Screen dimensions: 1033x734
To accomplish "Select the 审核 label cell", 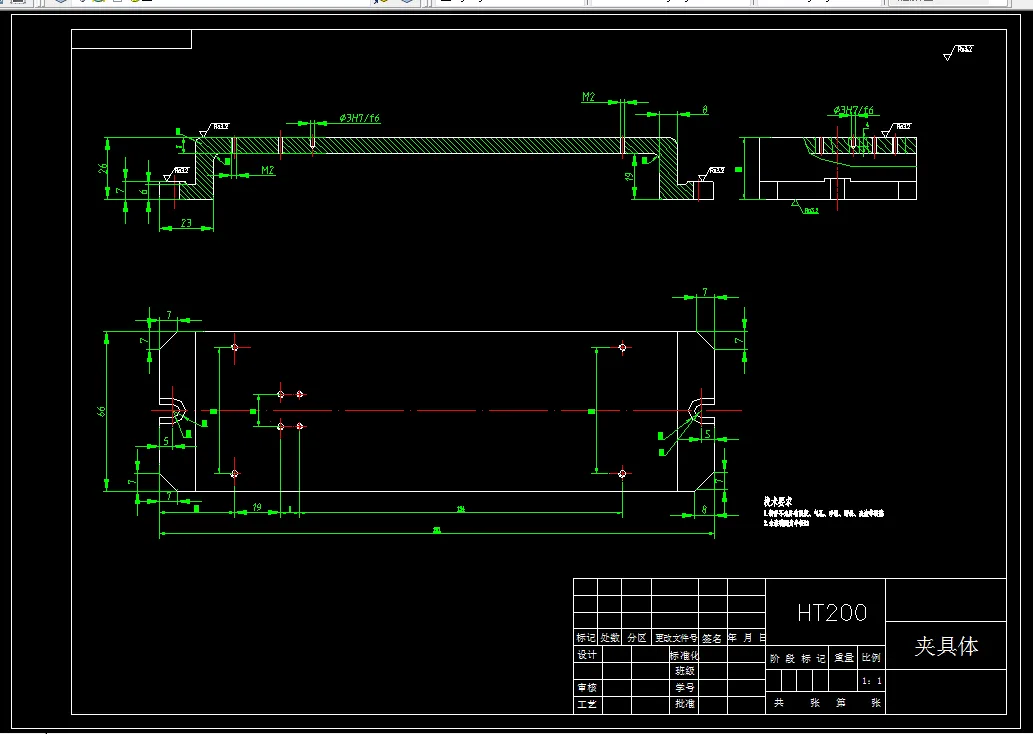I will [x=587, y=687].
